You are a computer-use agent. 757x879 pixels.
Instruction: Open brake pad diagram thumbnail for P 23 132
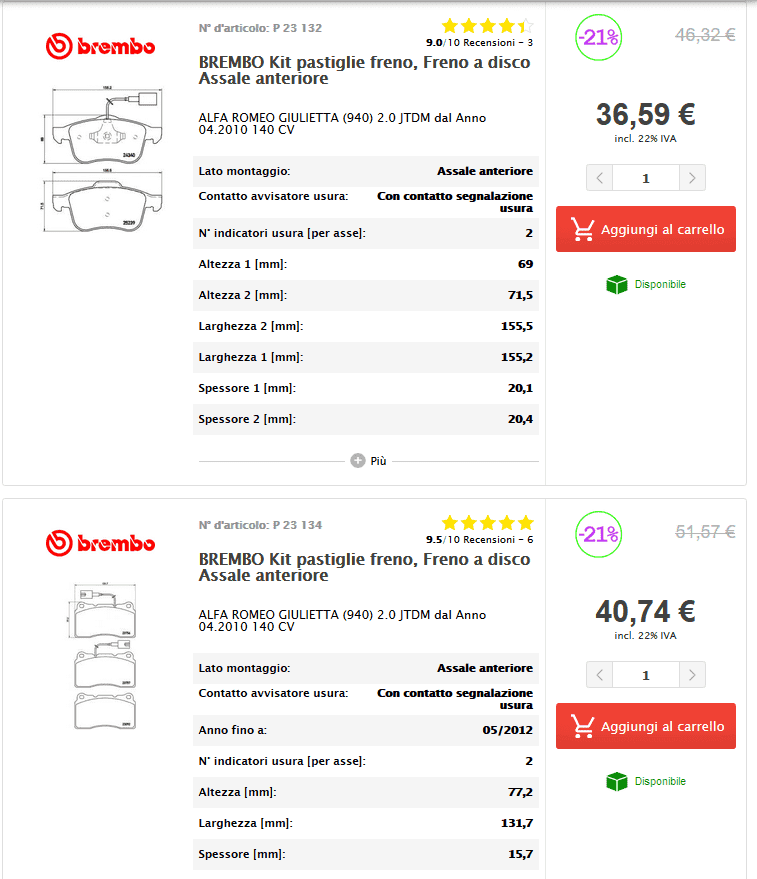click(x=100, y=160)
